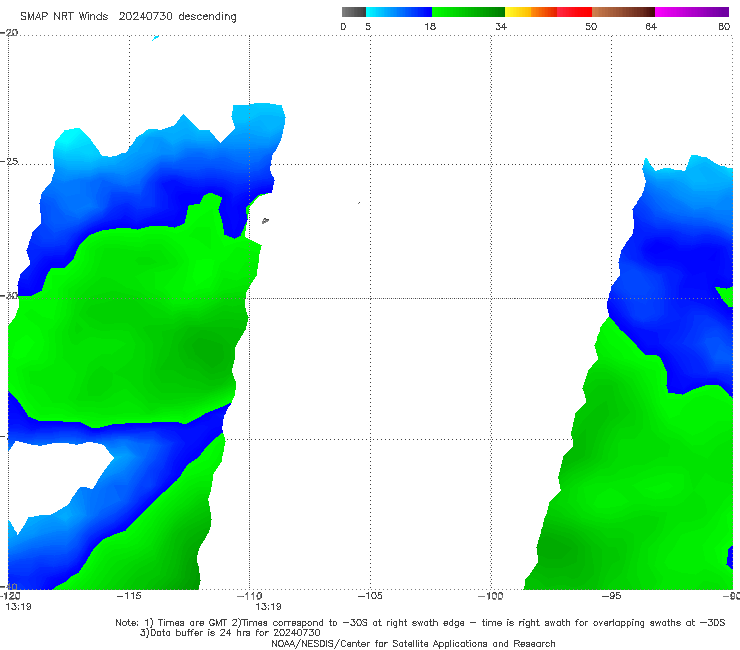
Task: Click the color bar label '5'
Action: (x=368, y=27)
